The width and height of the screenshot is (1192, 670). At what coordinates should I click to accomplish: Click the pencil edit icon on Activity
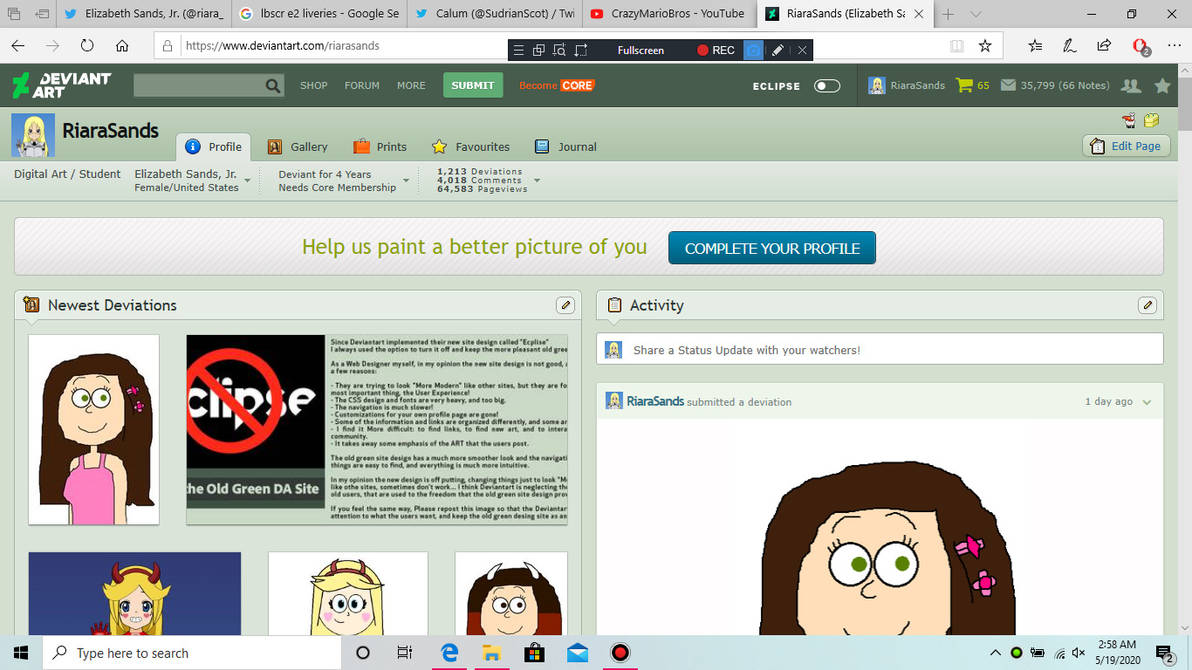pyautogui.click(x=1147, y=305)
